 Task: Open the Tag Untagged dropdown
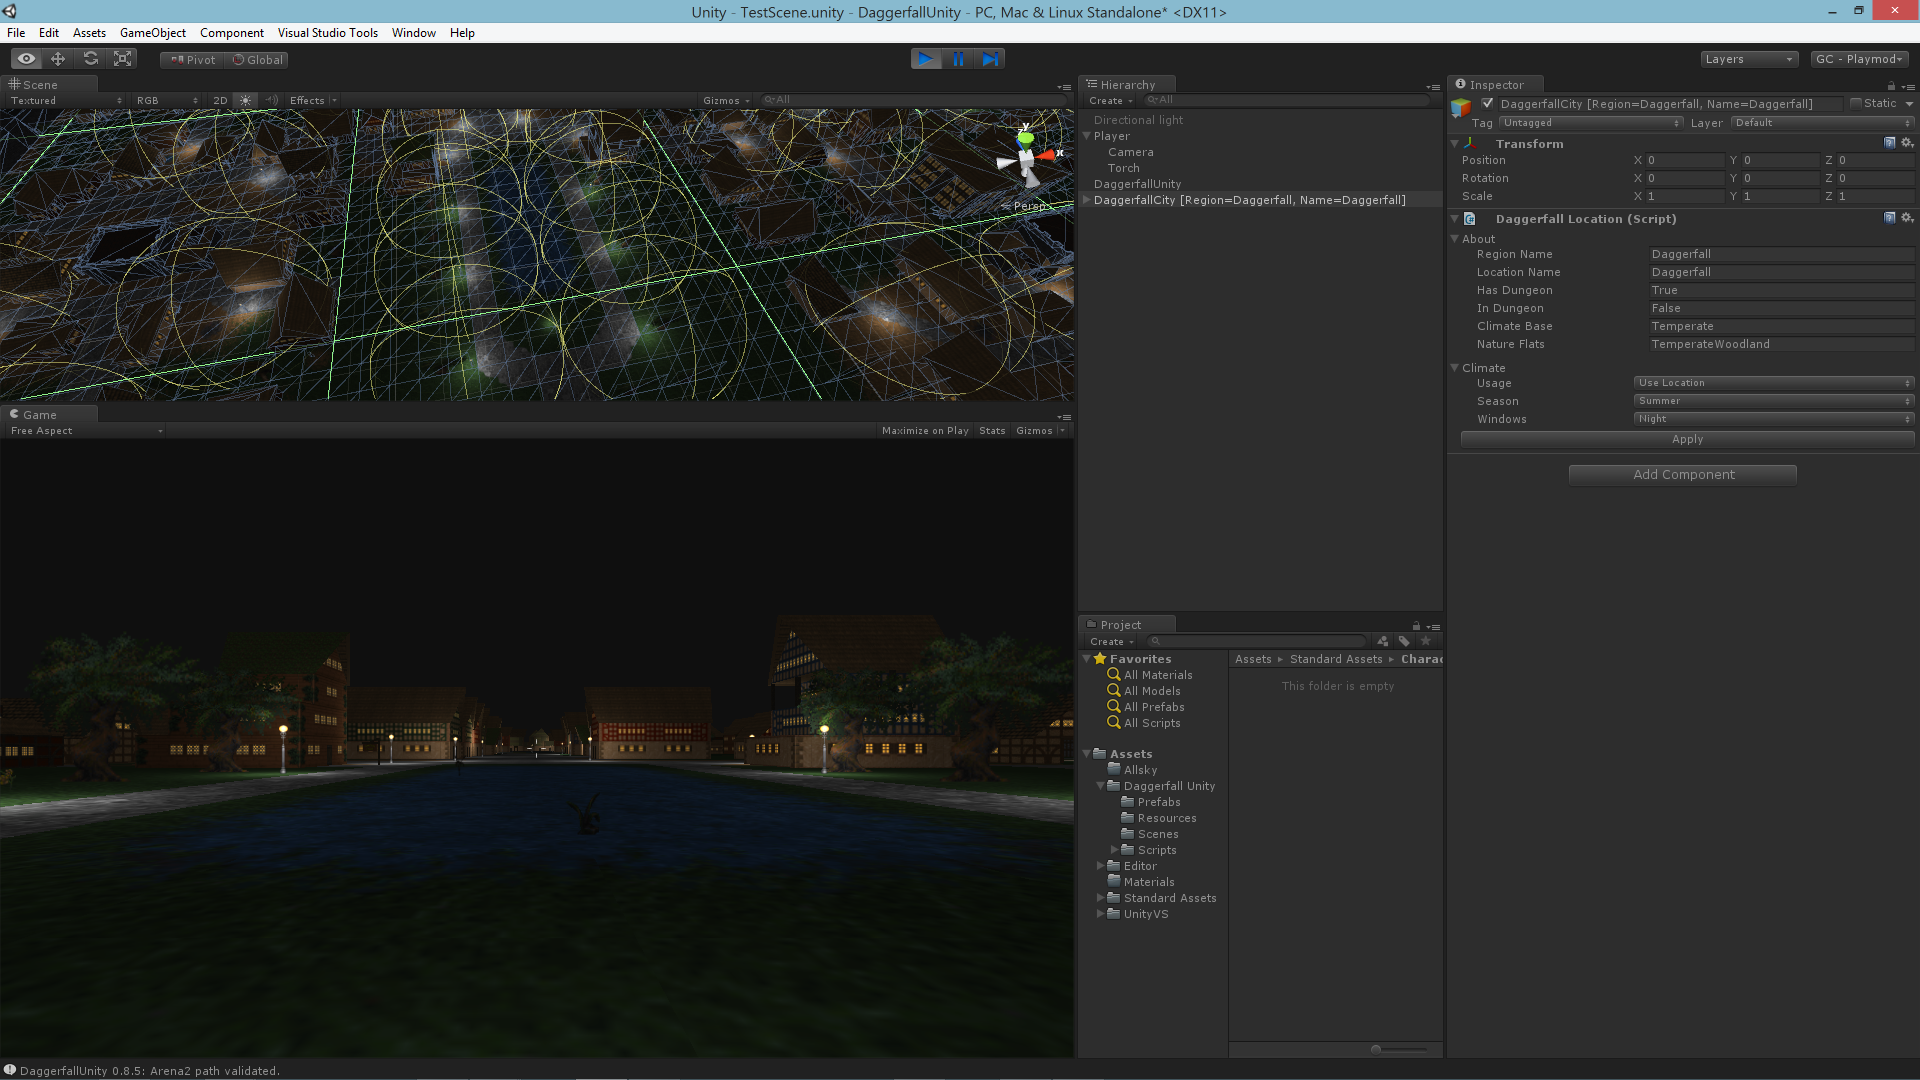point(1591,123)
